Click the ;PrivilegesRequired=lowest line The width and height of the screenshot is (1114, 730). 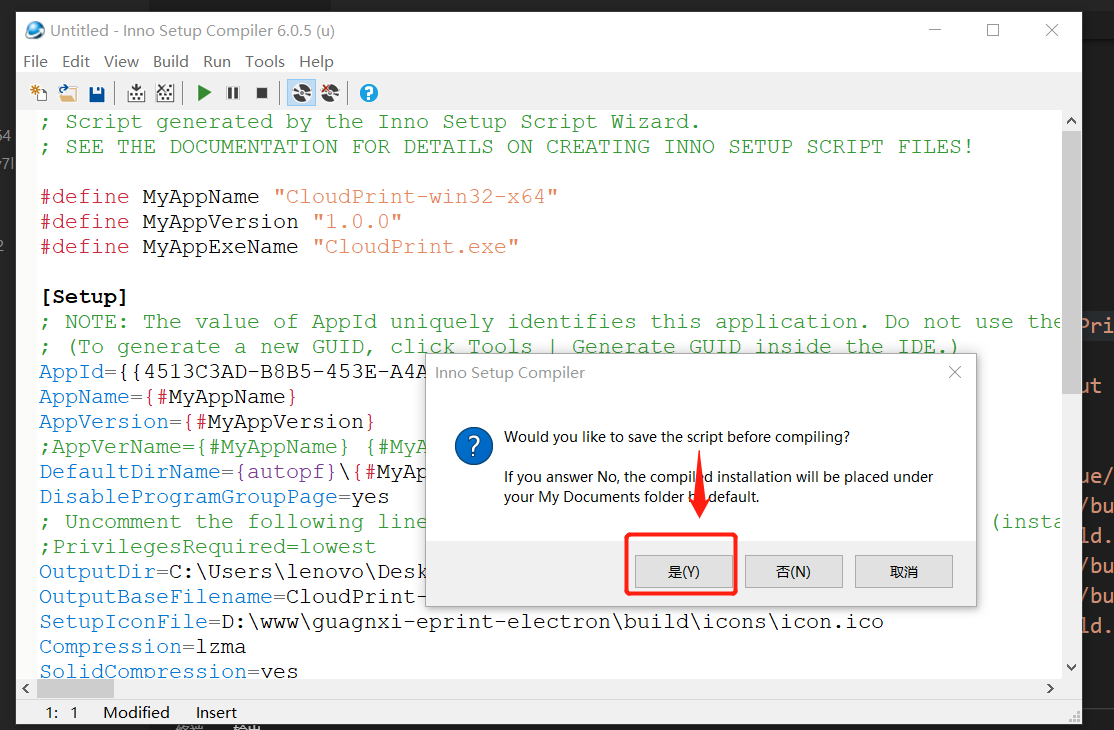point(207,547)
